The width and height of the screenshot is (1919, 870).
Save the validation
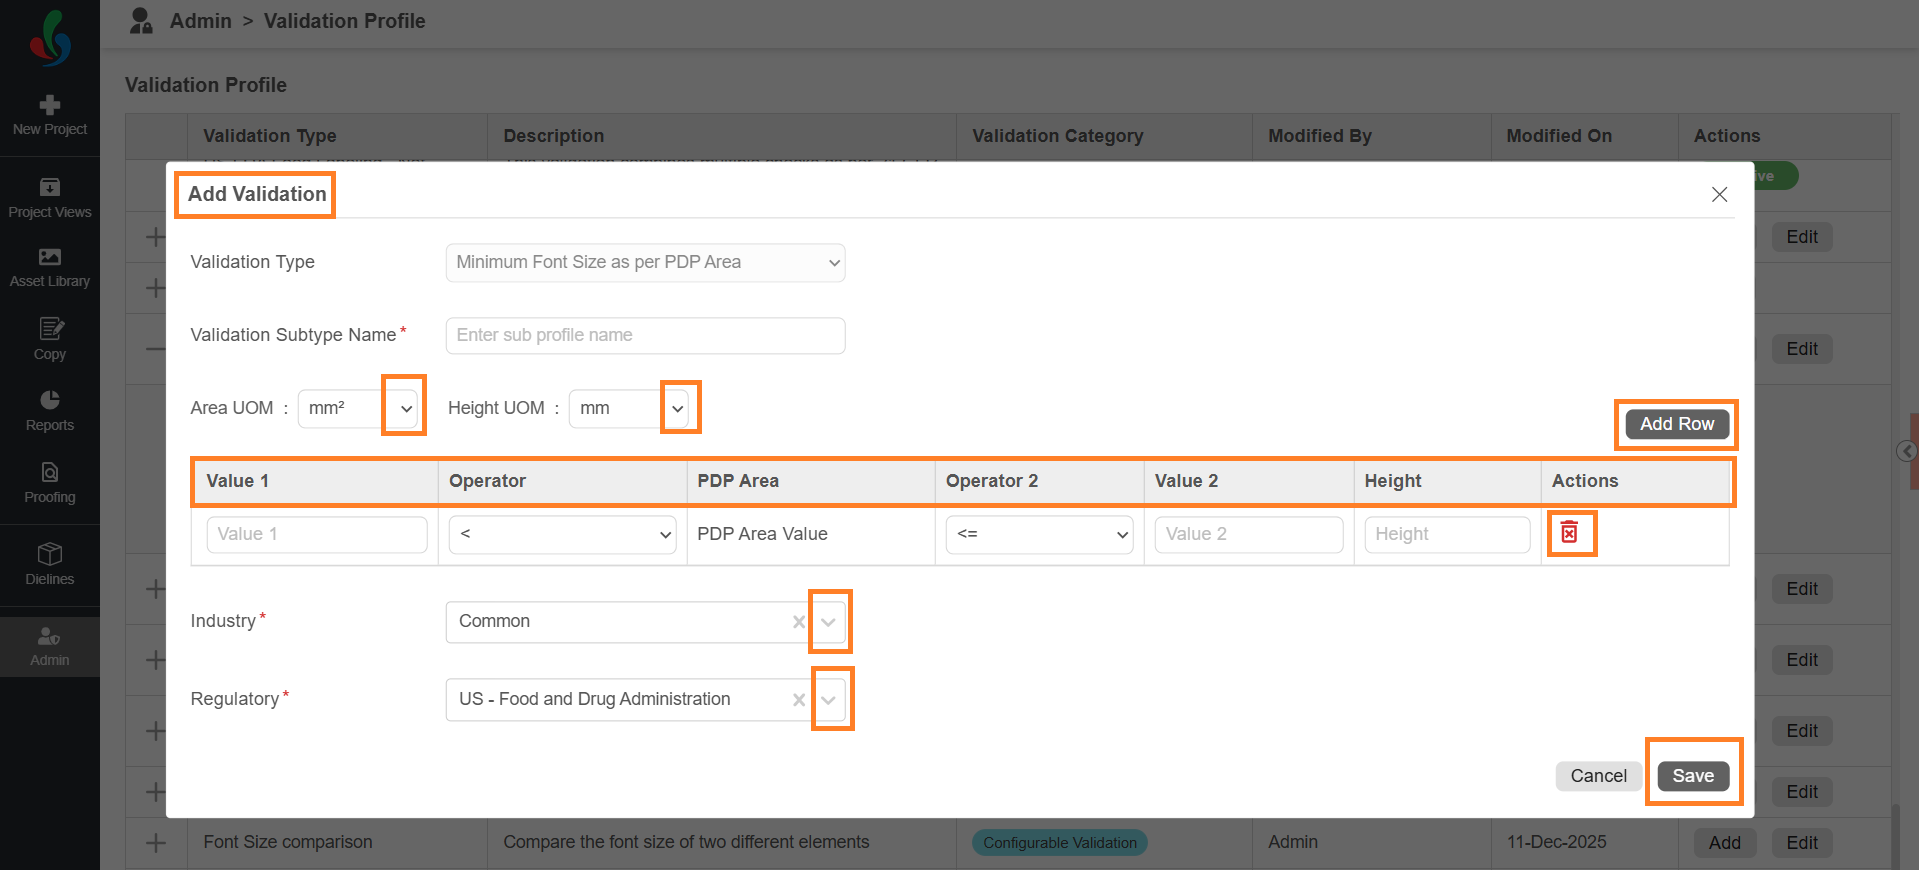[1692, 776]
